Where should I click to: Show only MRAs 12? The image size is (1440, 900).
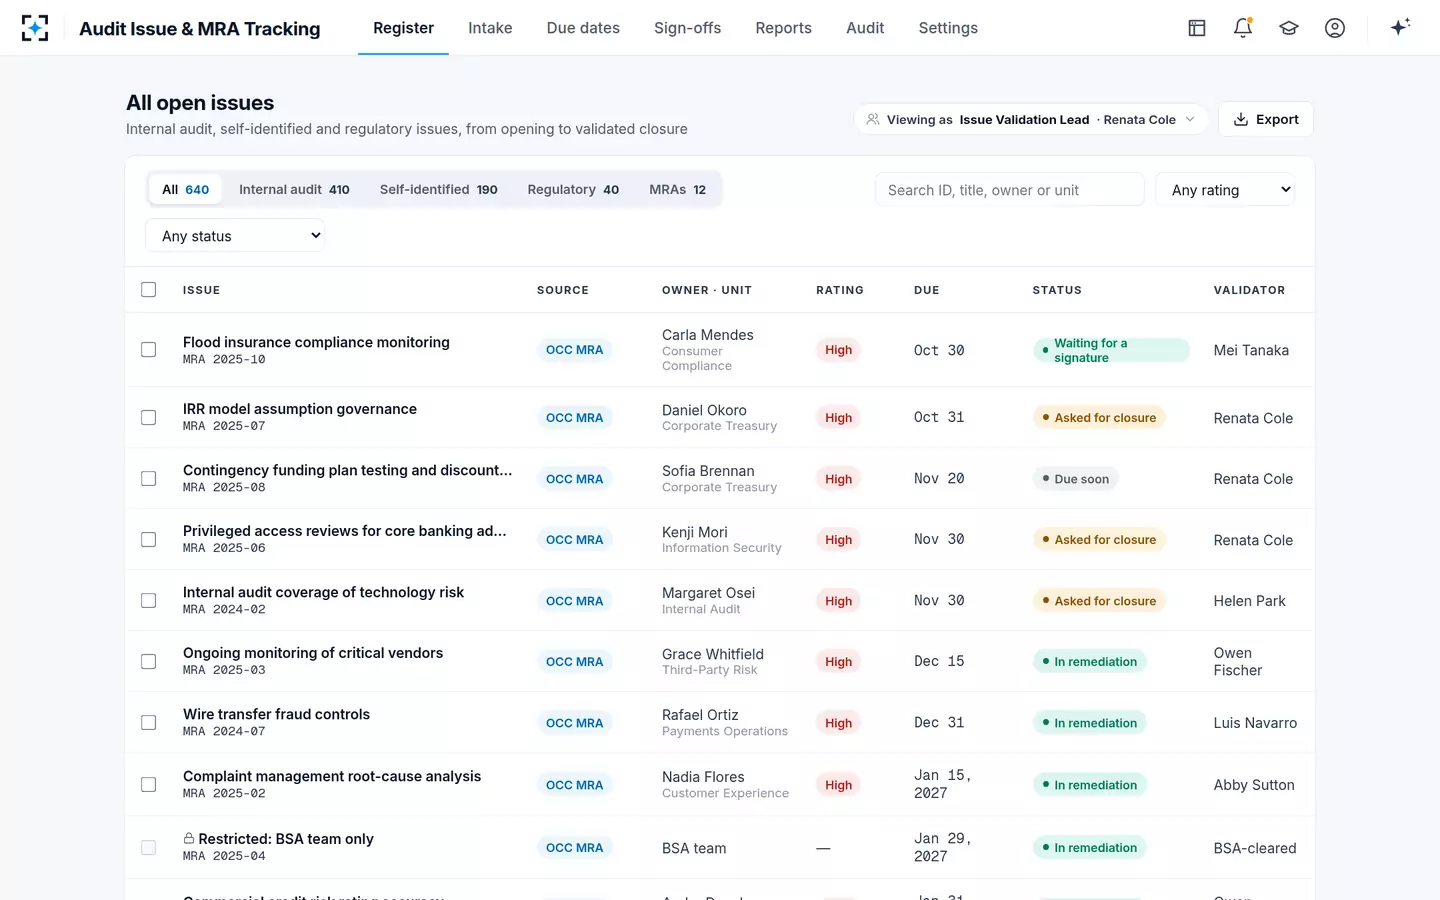[x=677, y=189]
